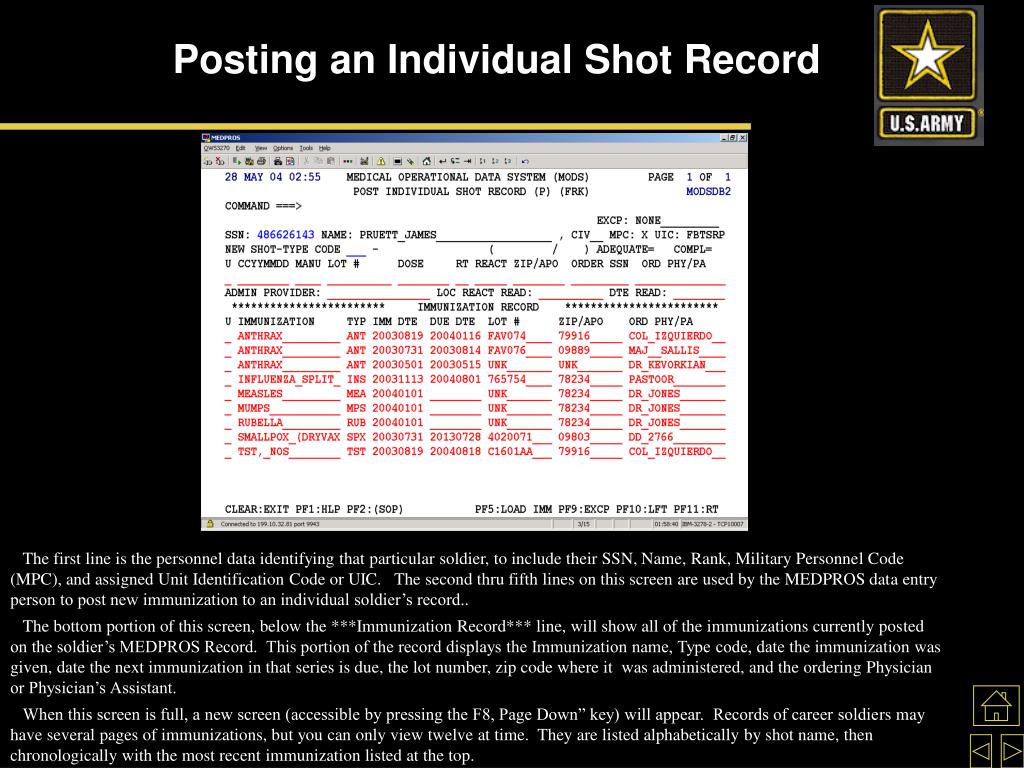This screenshot has width=1024, height=768.
Task: Click lot number FAV074
Action: pyautogui.click(x=507, y=336)
